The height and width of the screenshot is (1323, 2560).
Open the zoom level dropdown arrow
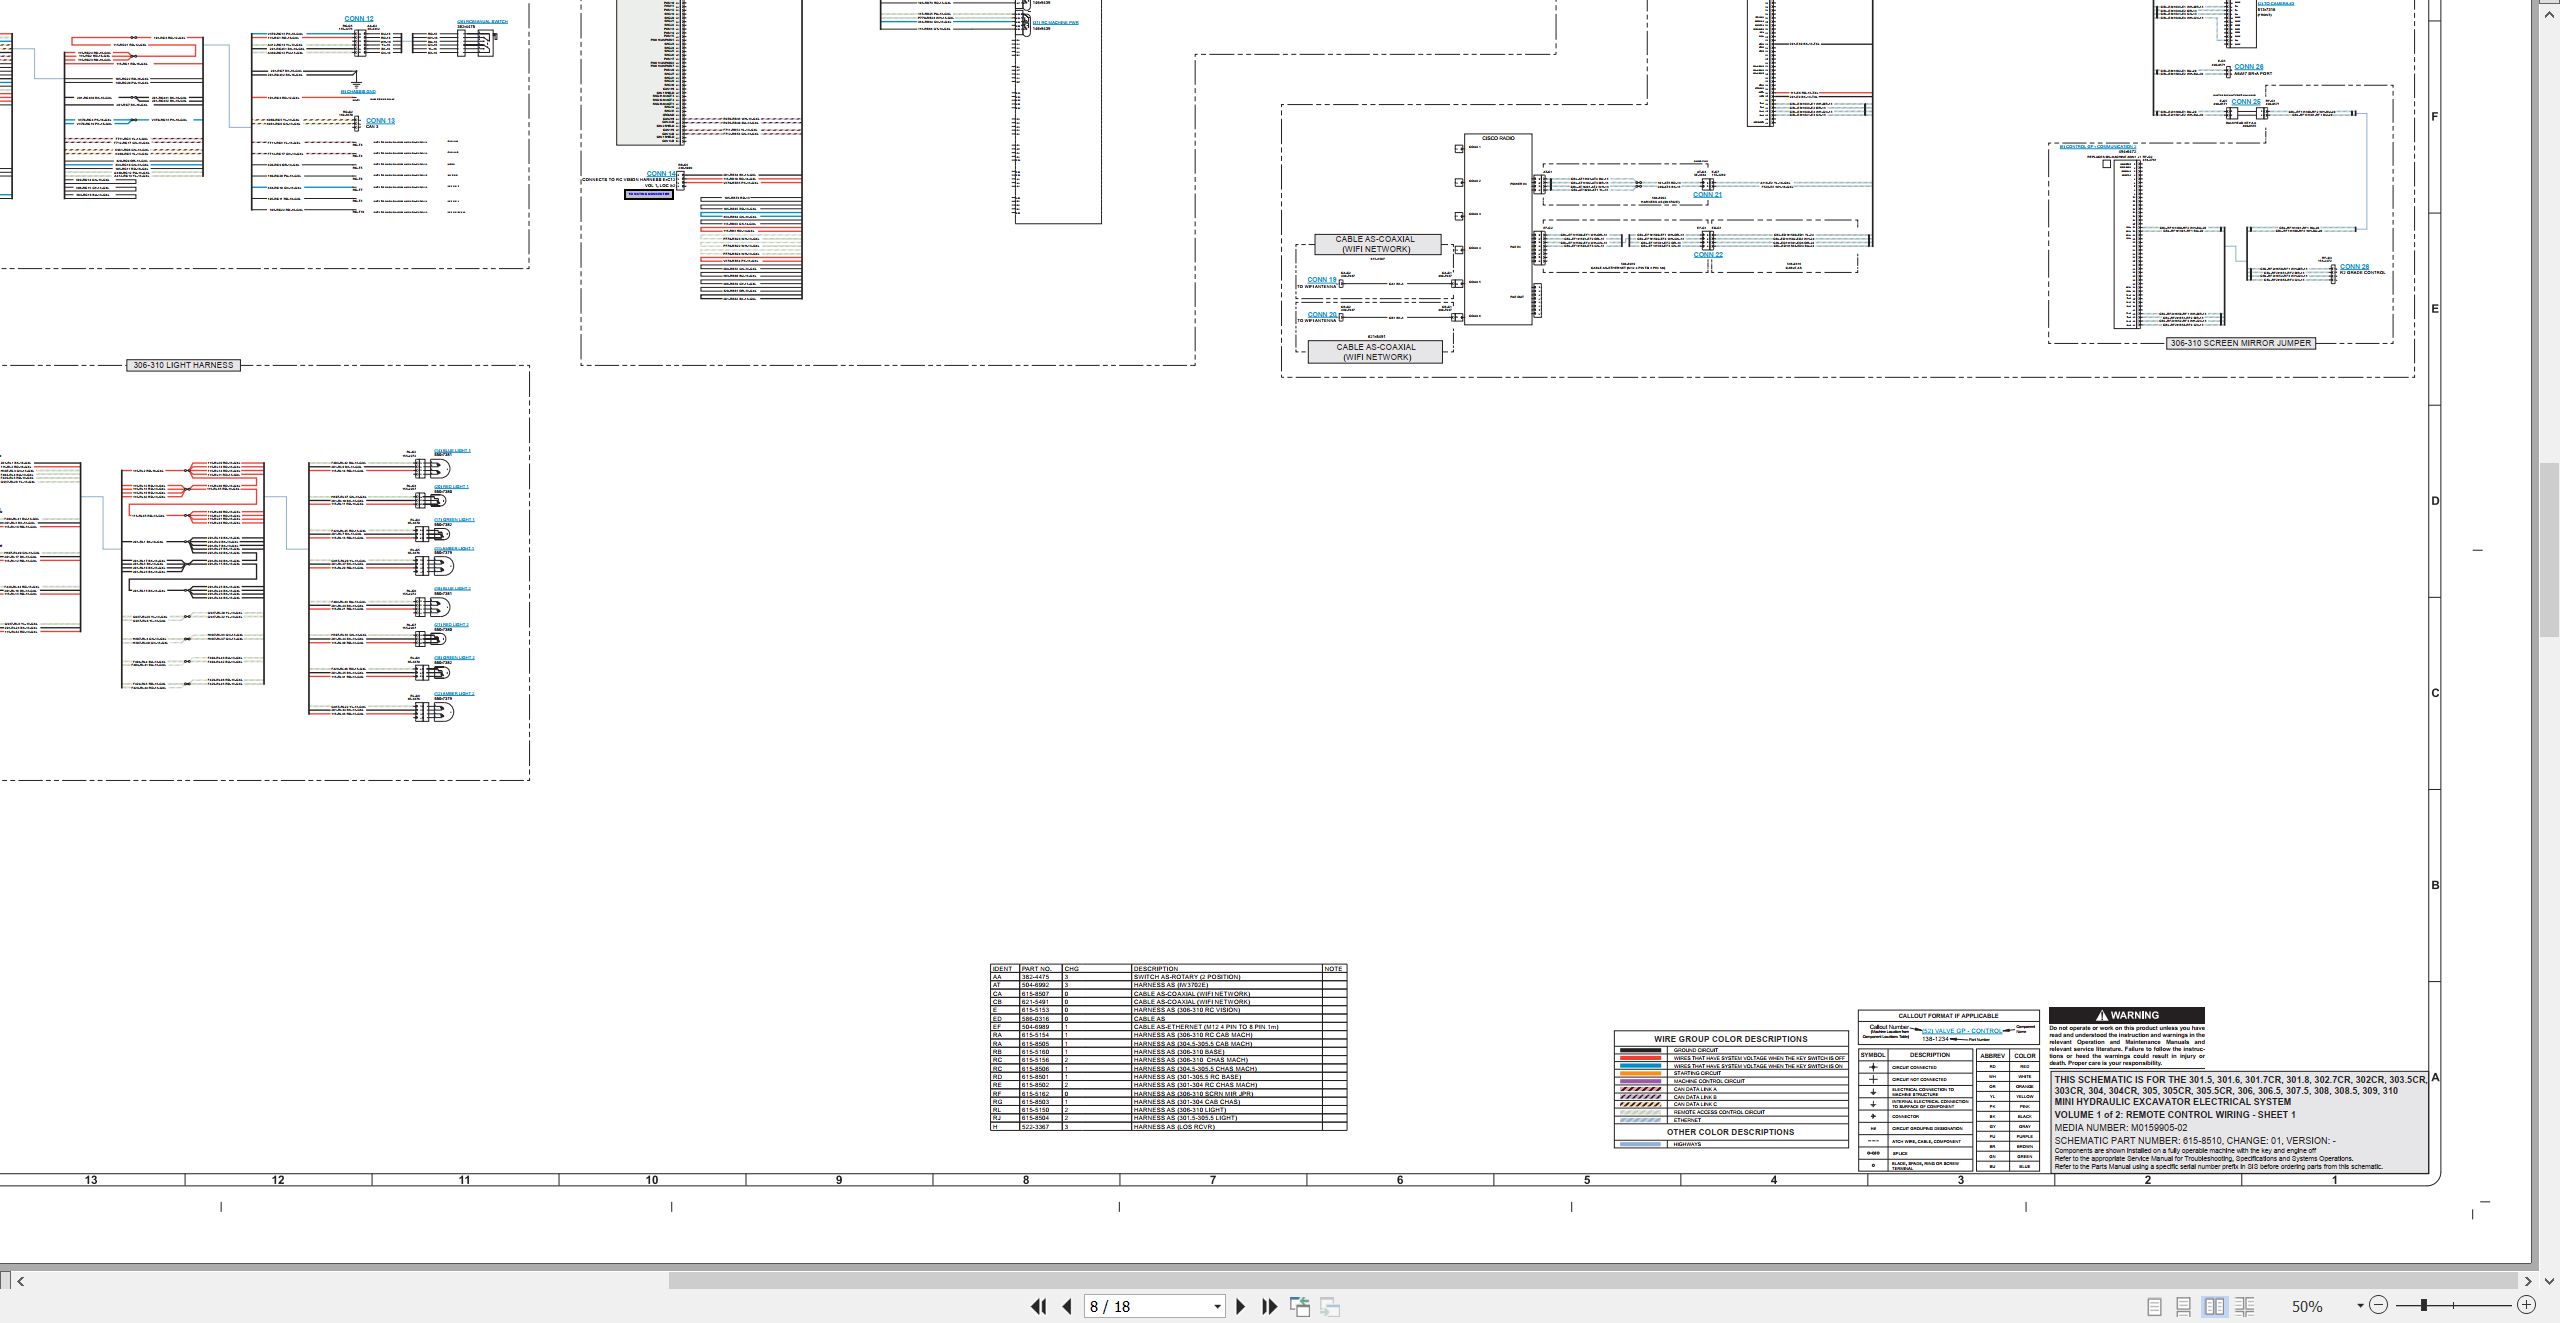pos(2360,1306)
